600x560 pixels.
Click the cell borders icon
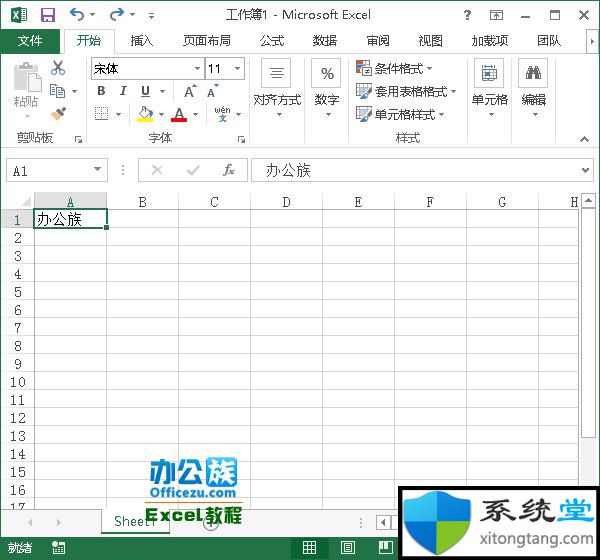click(x=101, y=114)
